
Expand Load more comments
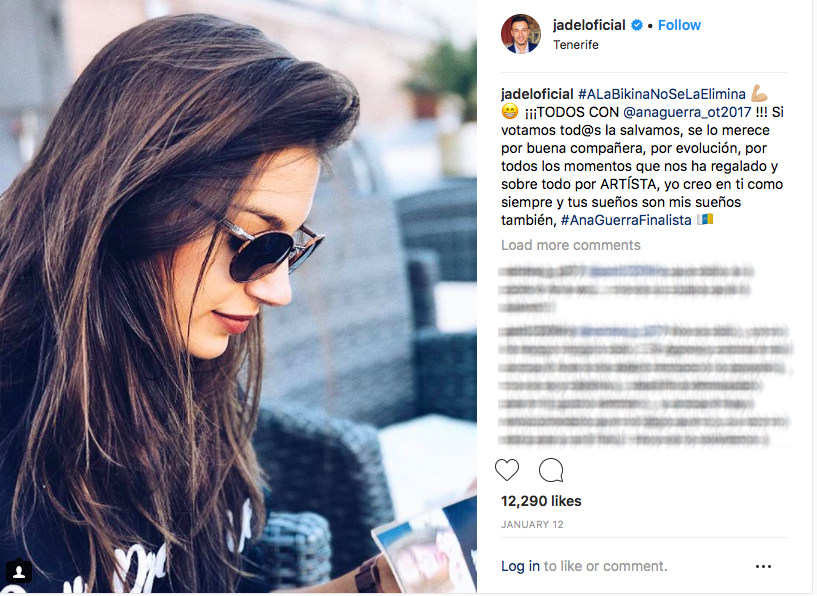click(571, 245)
